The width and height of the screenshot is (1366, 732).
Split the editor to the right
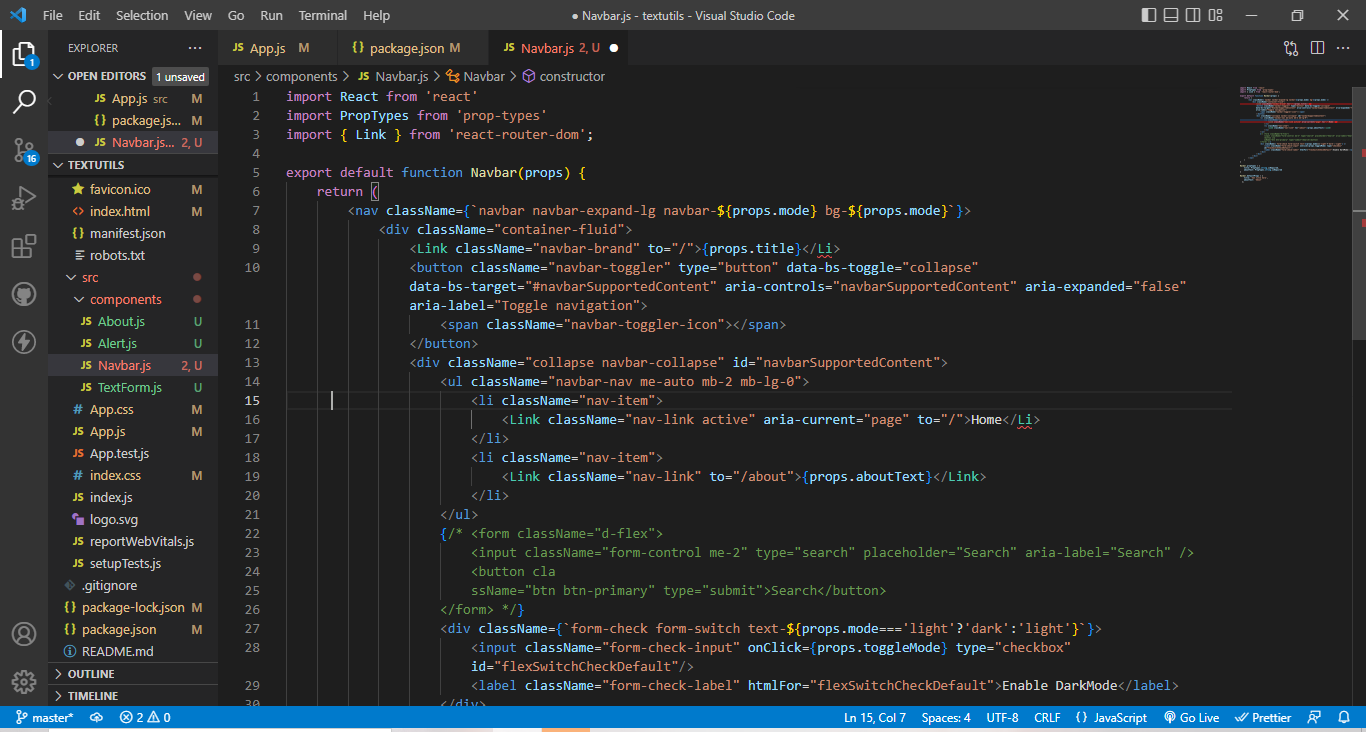point(1317,48)
